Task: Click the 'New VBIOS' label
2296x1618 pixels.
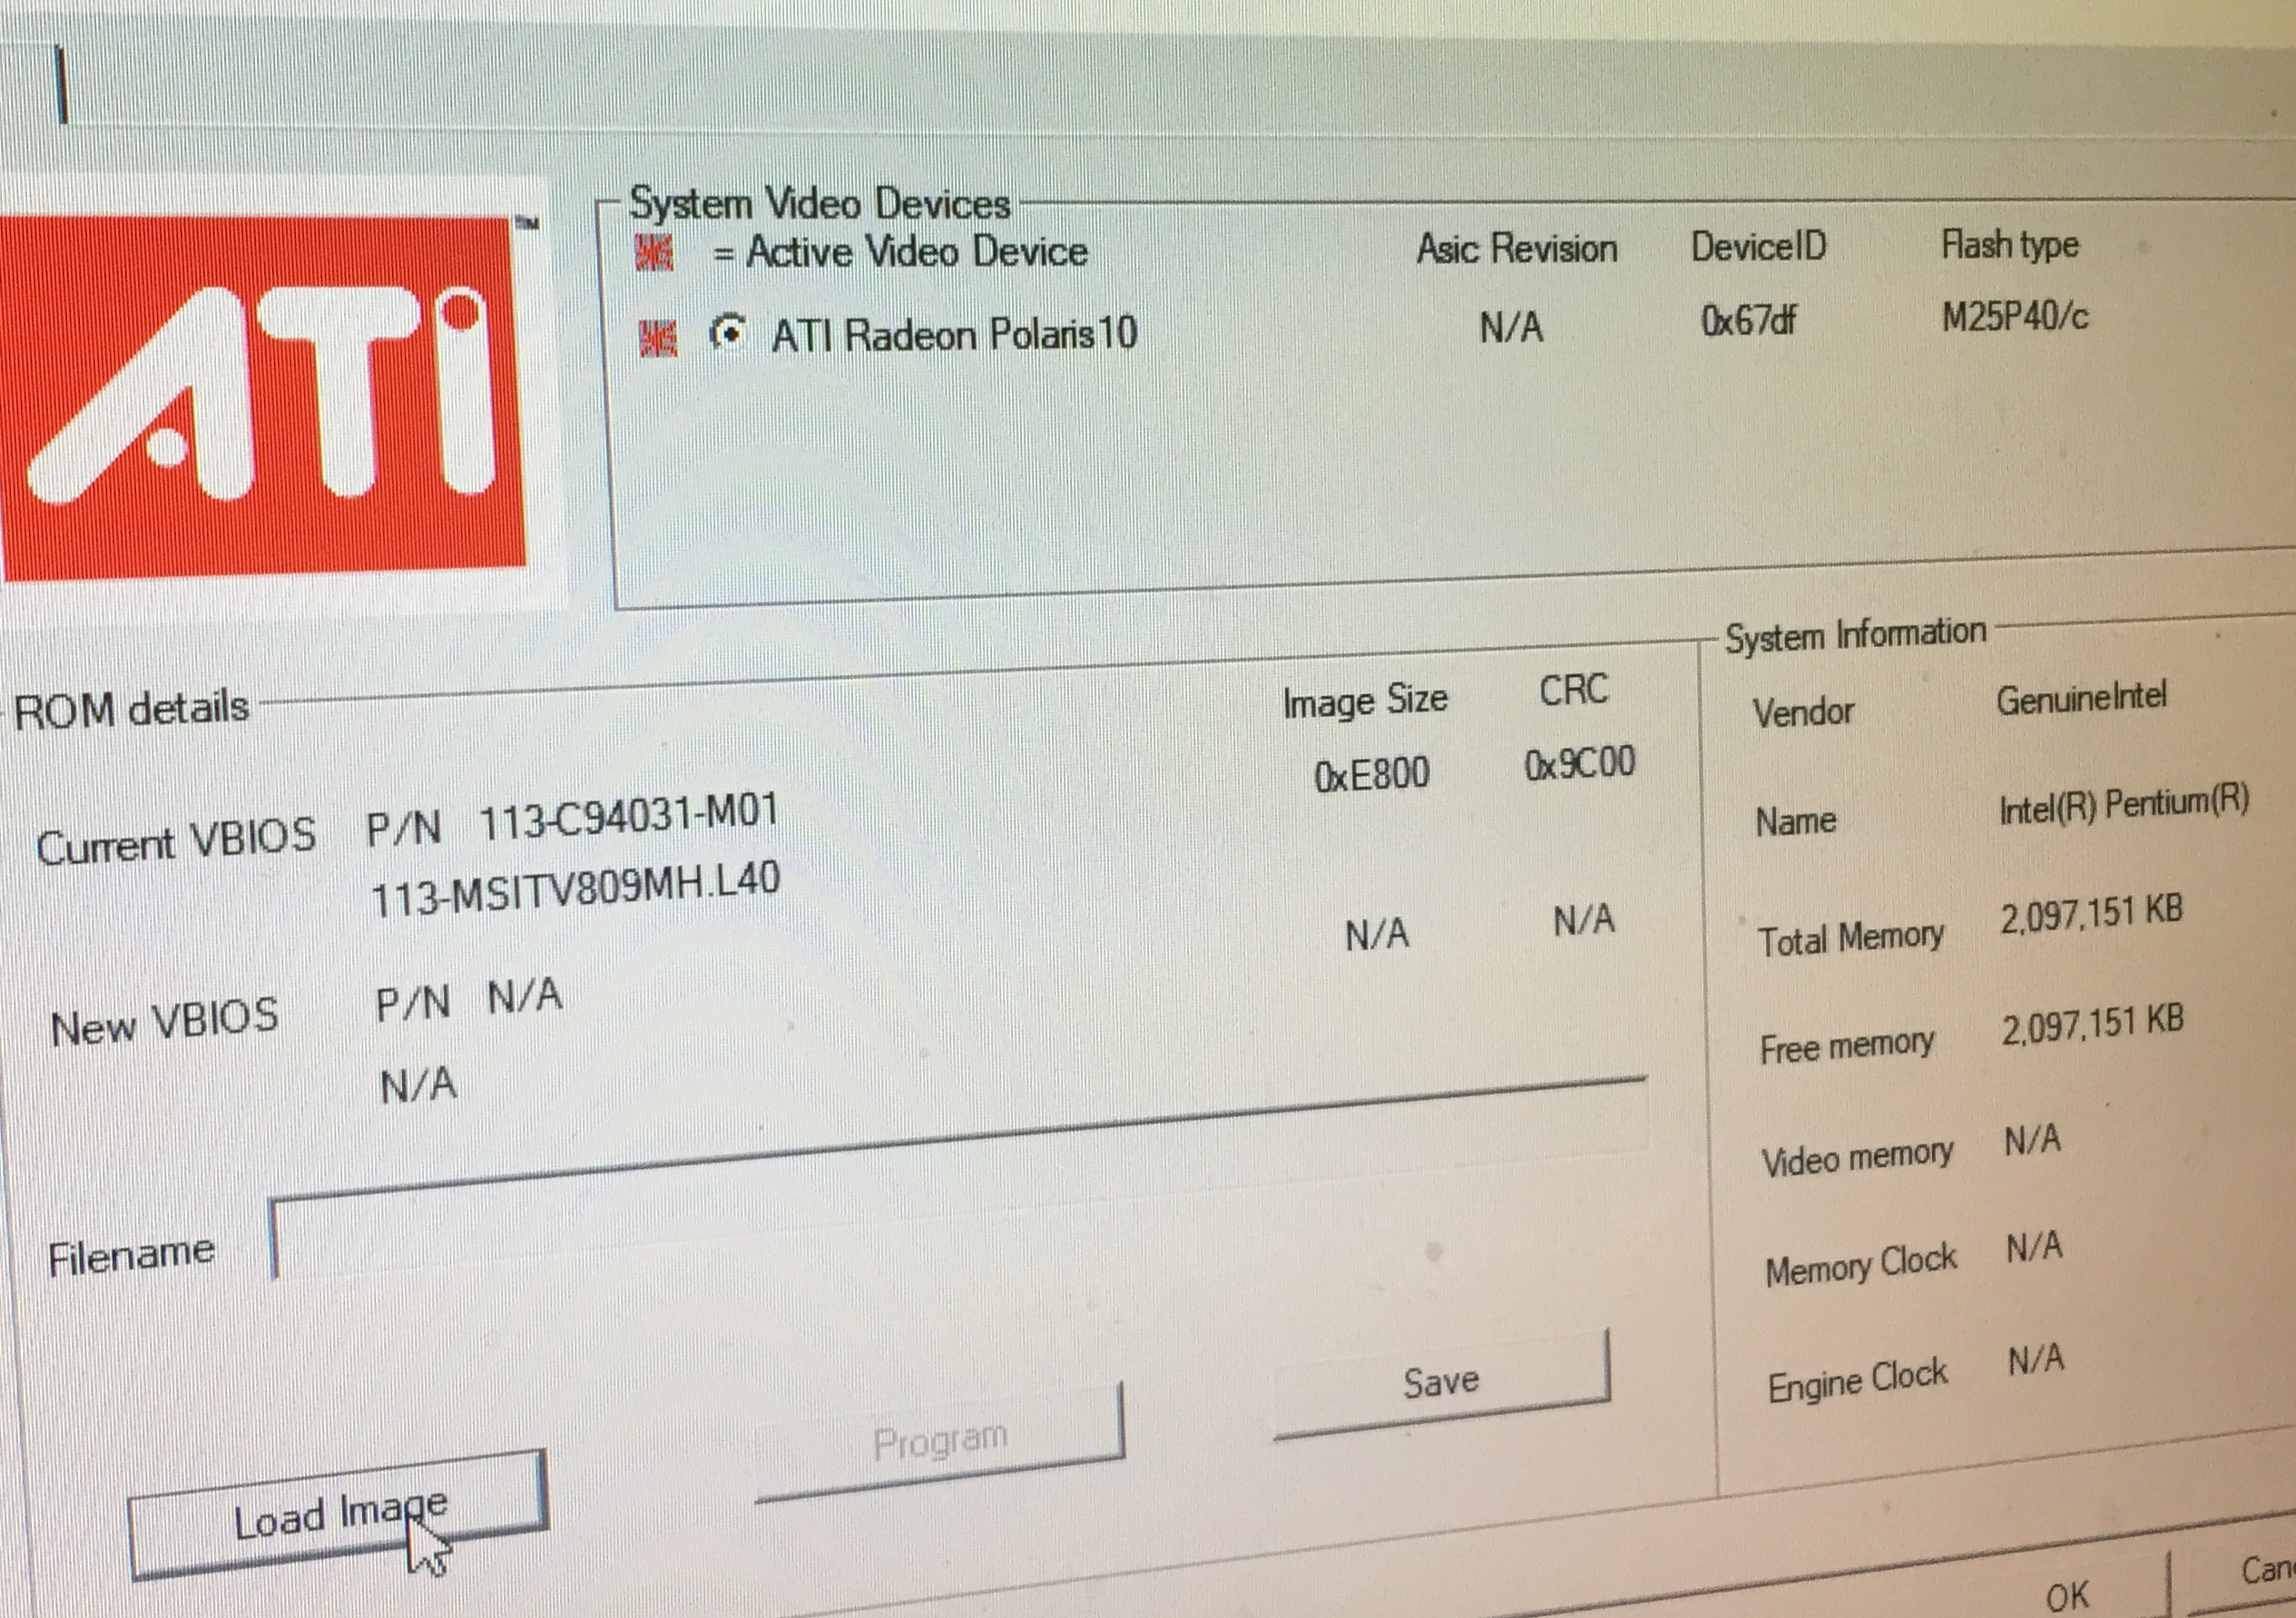Action: 165,1023
